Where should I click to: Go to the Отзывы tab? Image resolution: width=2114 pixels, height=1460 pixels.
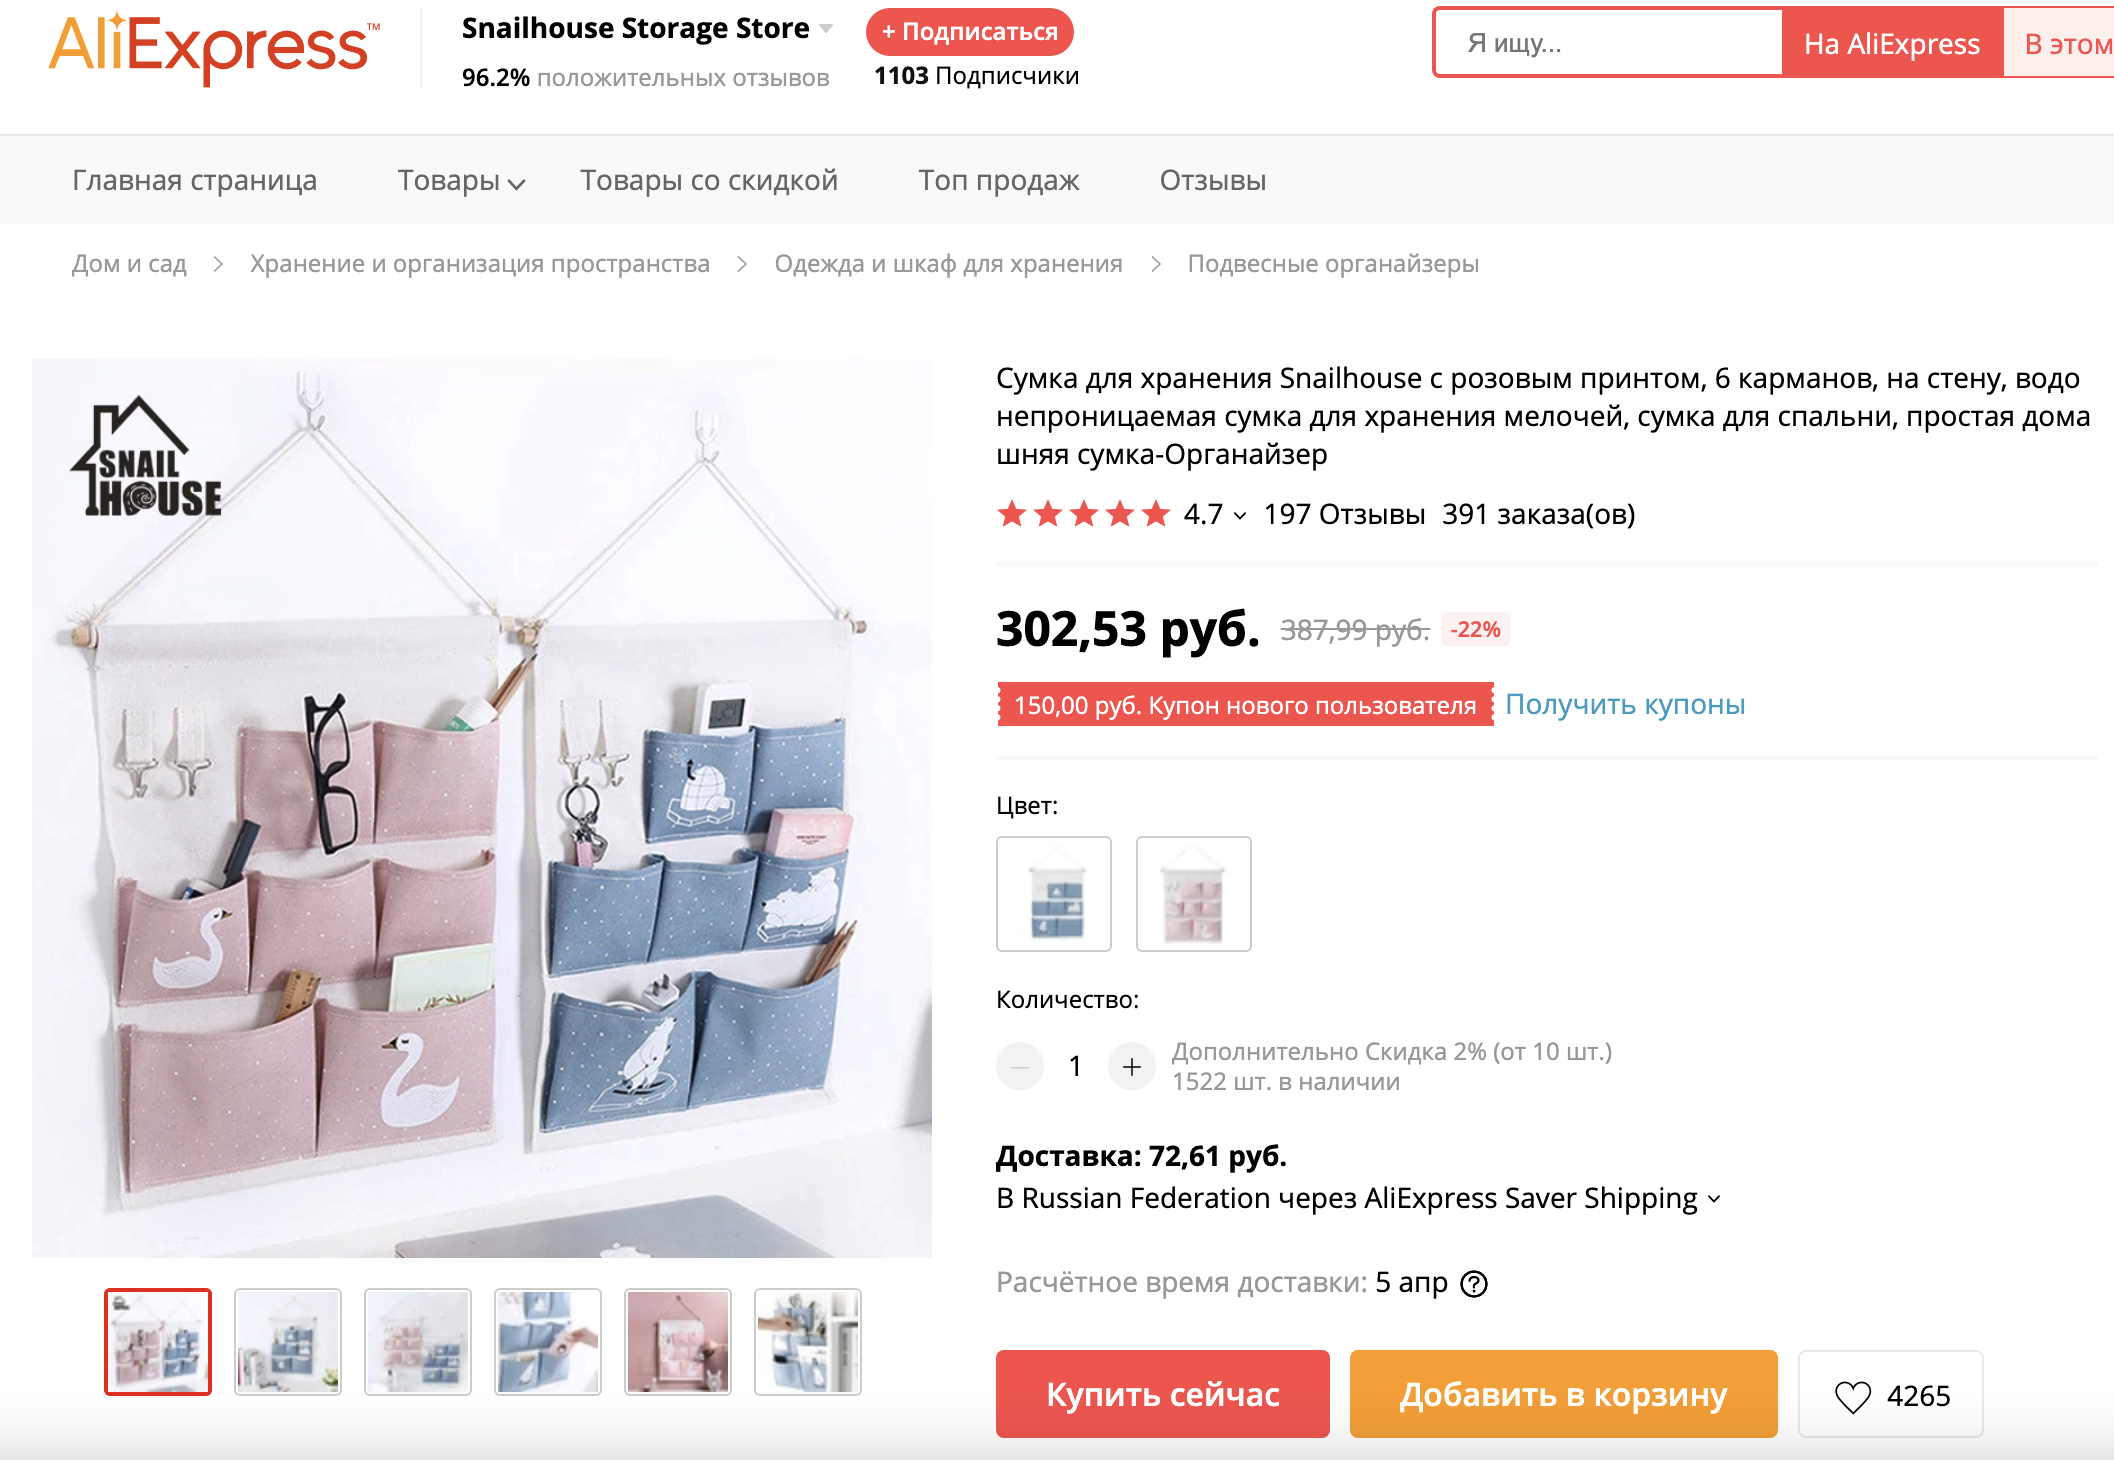point(1212,181)
